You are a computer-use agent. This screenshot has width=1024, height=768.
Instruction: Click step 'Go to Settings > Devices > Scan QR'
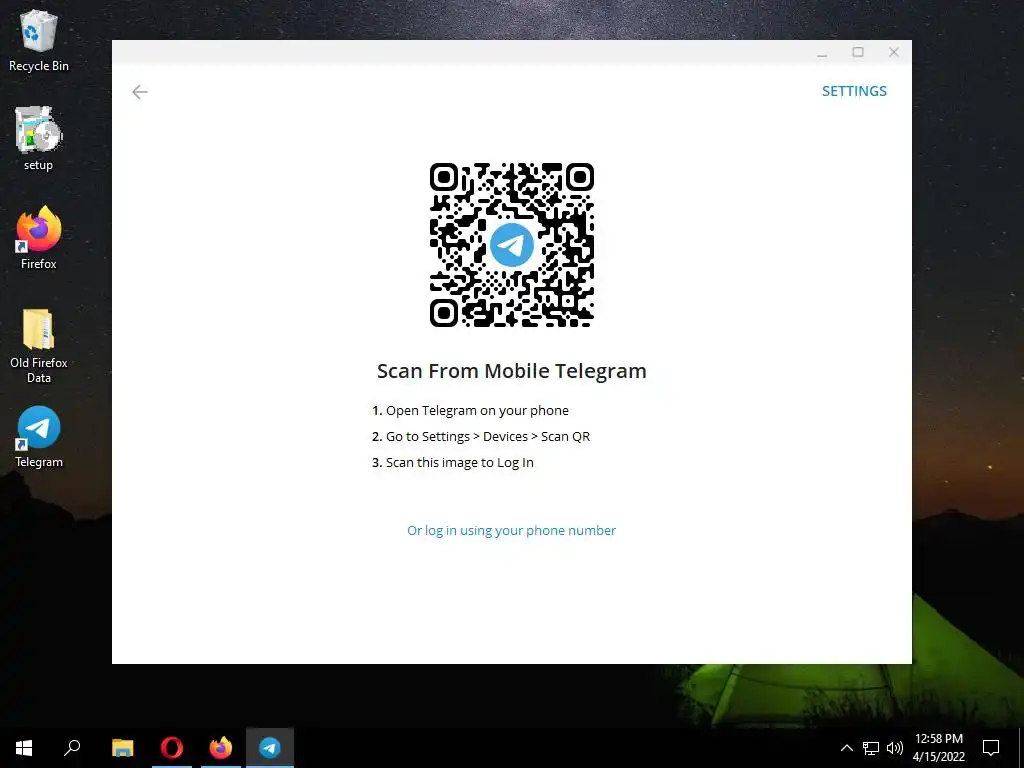click(x=488, y=437)
